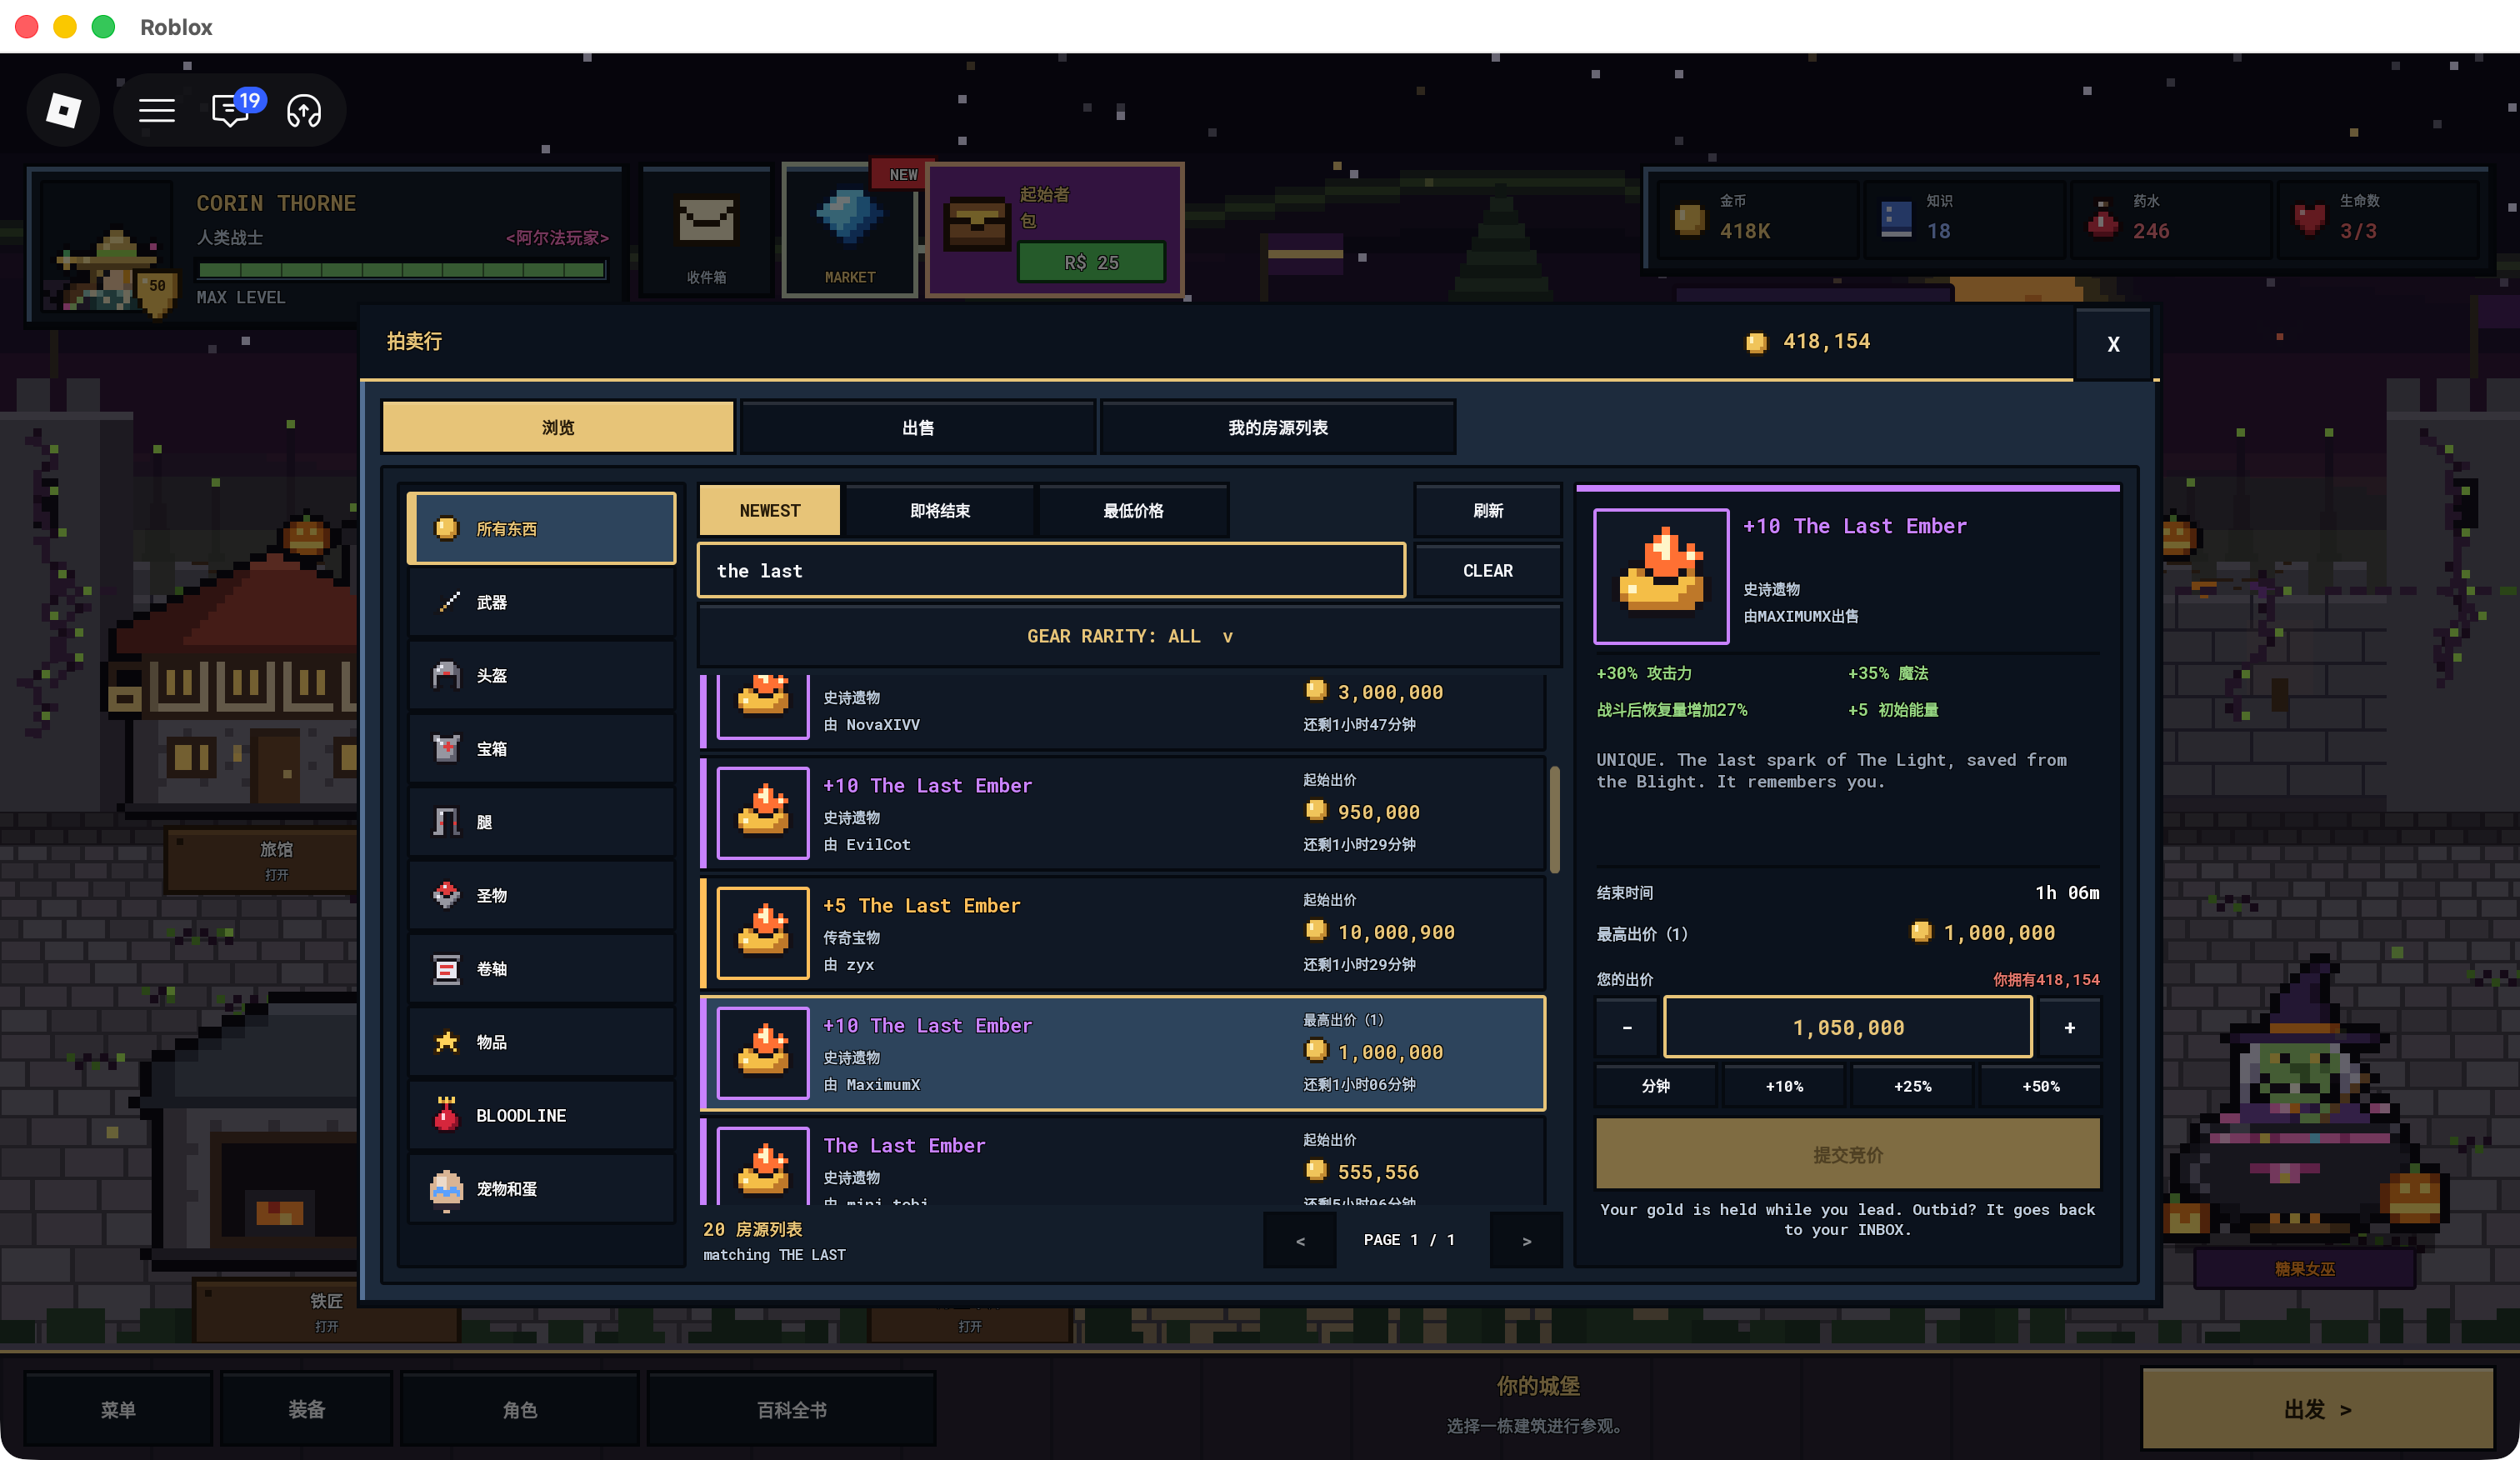Click the emote character icon
Screen dimensions: 2520x1460
(x=304, y=110)
